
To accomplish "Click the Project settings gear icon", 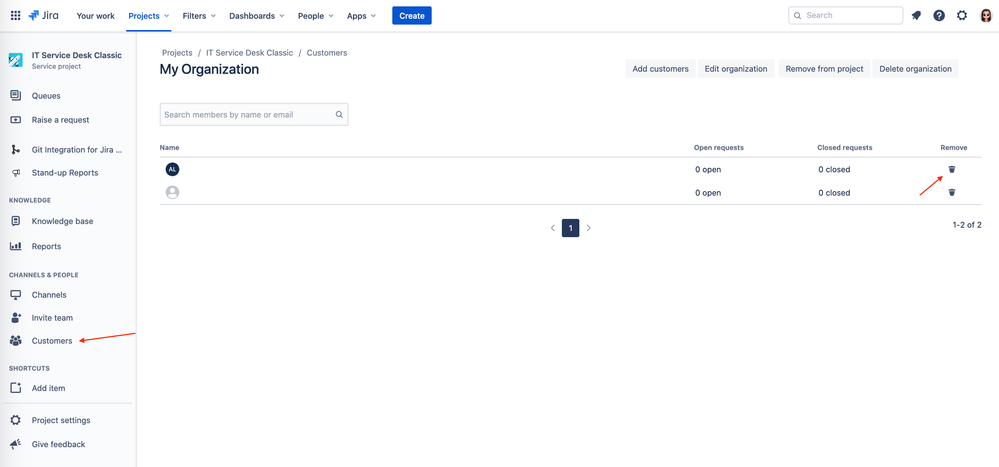I will 16,420.
